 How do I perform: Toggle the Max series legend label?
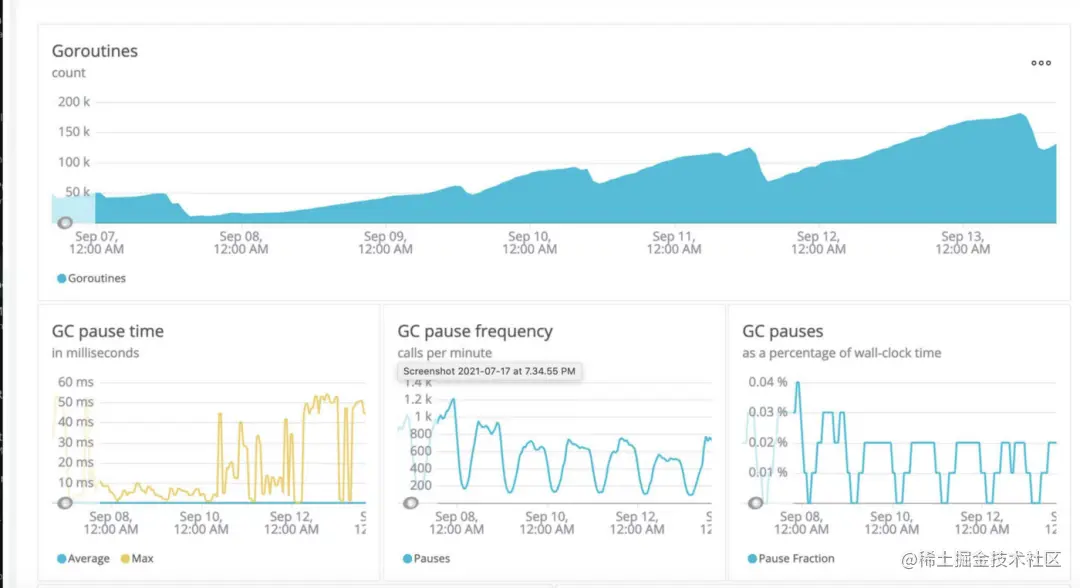[x=142, y=559]
